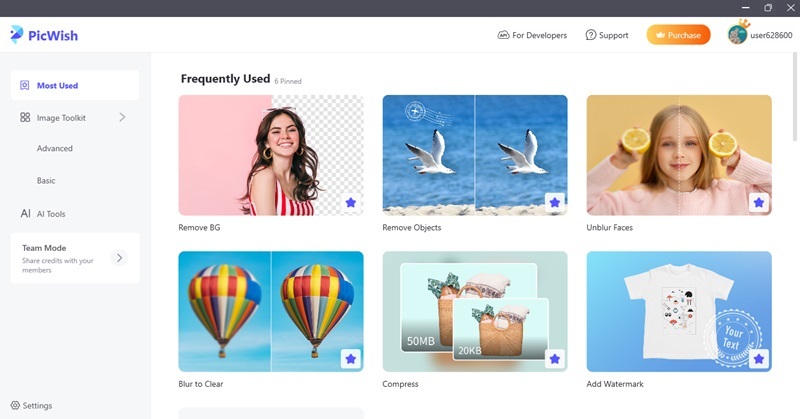Screen dimensions: 800x419
Task: Select the Basic sidebar item
Action: (46, 181)
